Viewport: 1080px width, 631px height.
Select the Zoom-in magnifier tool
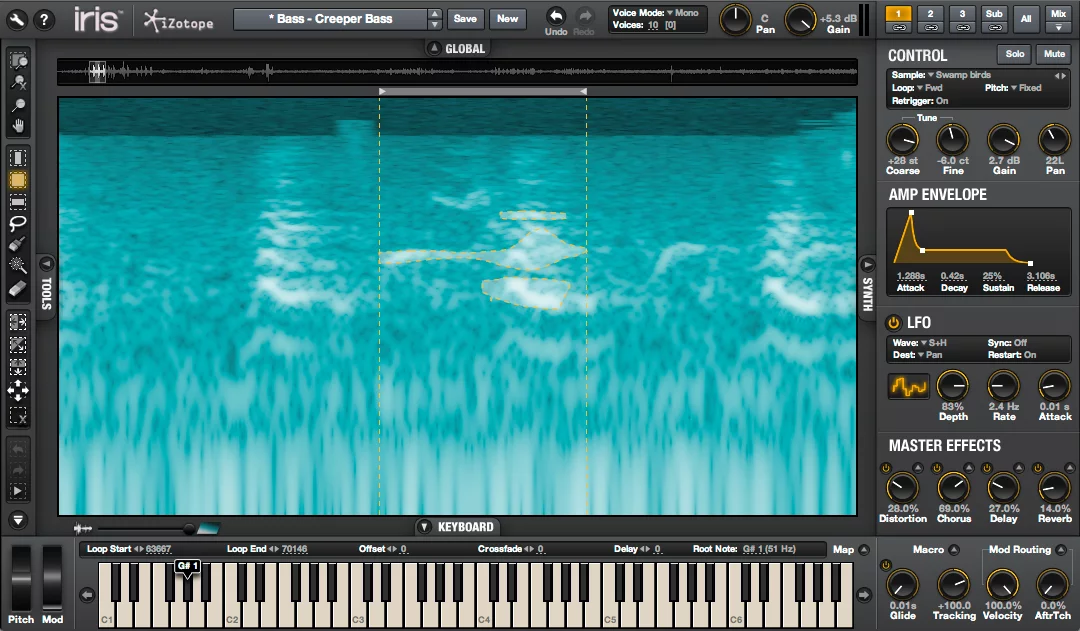point(17,104)
